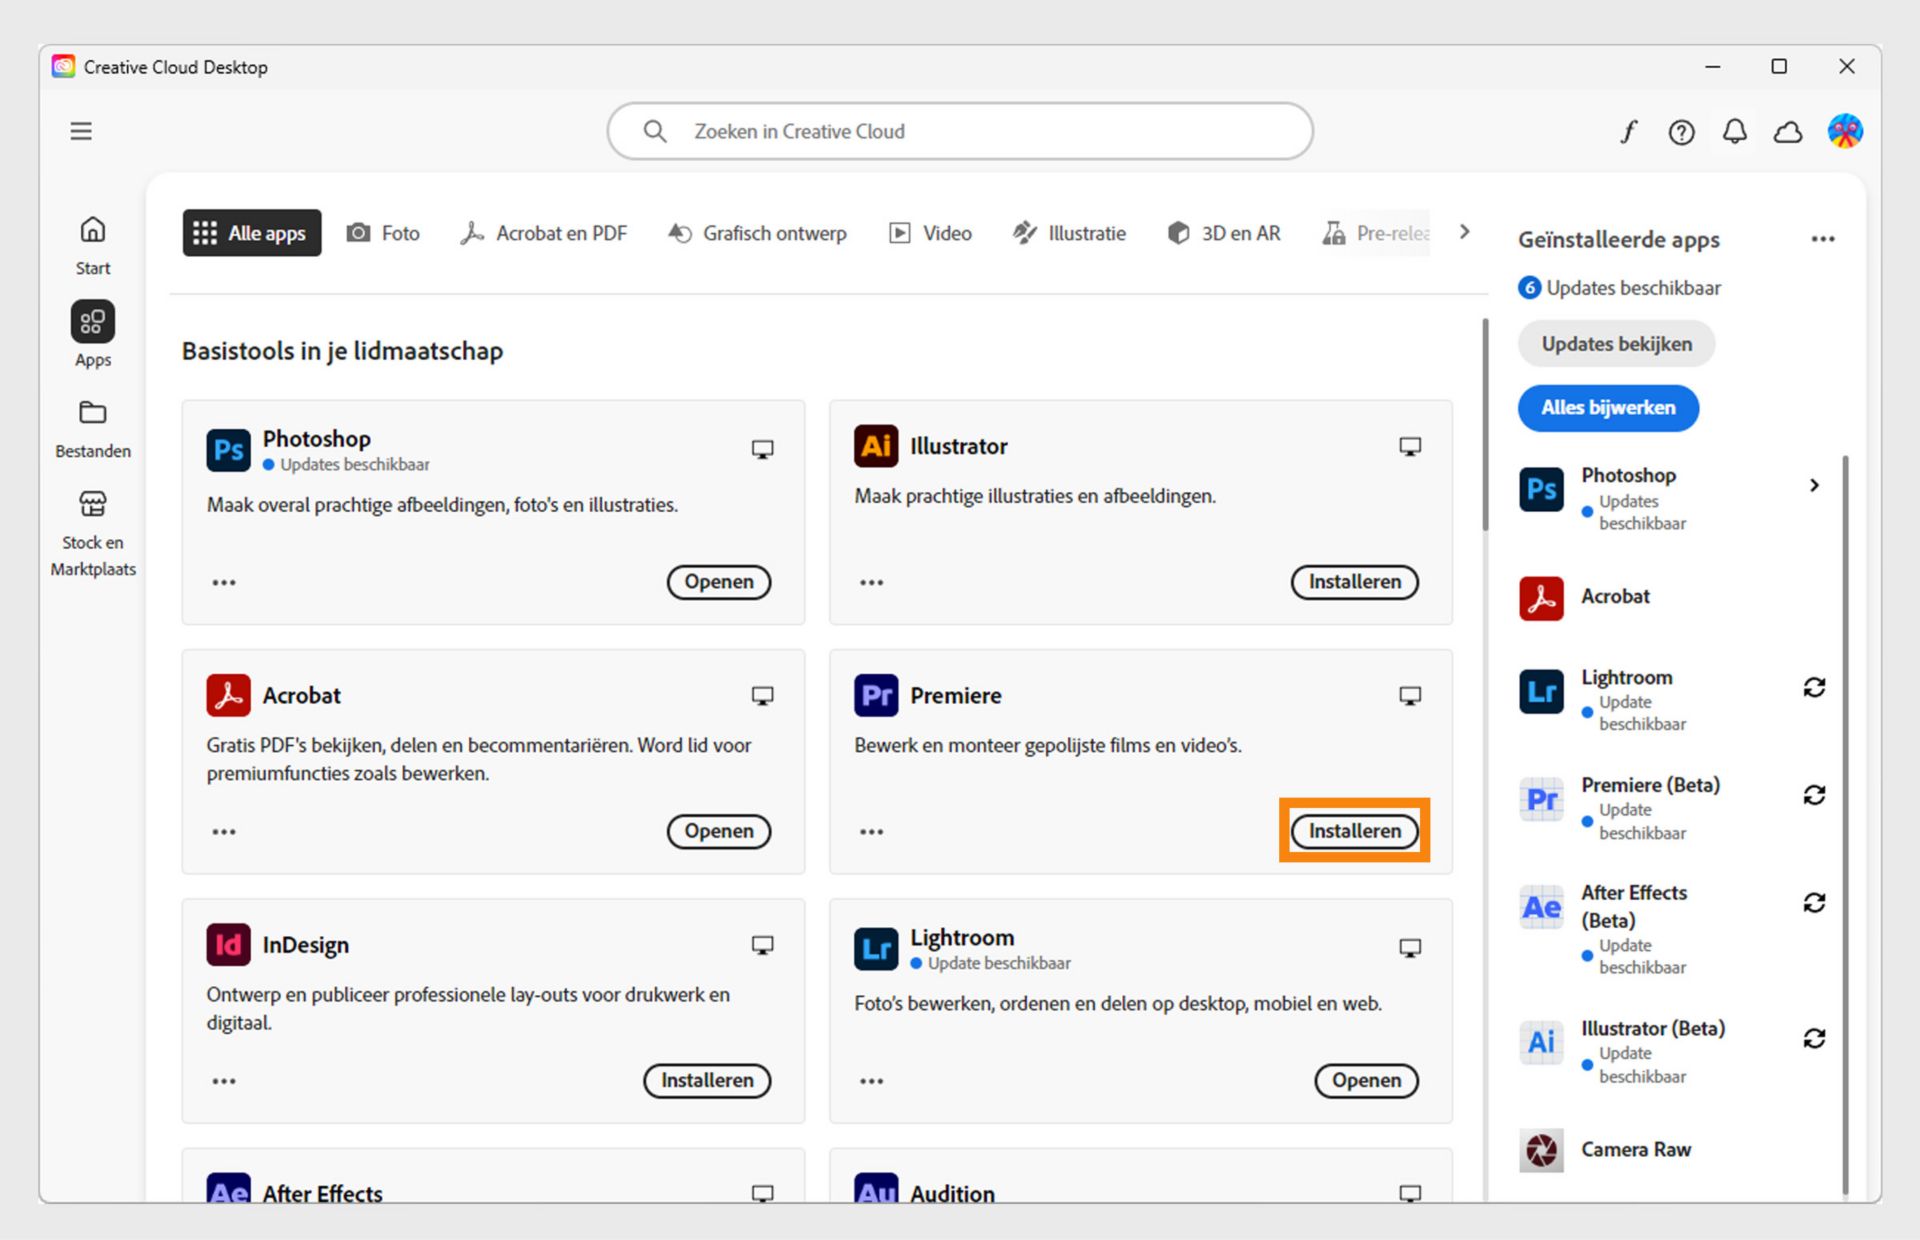Click Premiere (Beta) name in installed list
The image size is (1920, 1240).
click(x=1650, y=785)
